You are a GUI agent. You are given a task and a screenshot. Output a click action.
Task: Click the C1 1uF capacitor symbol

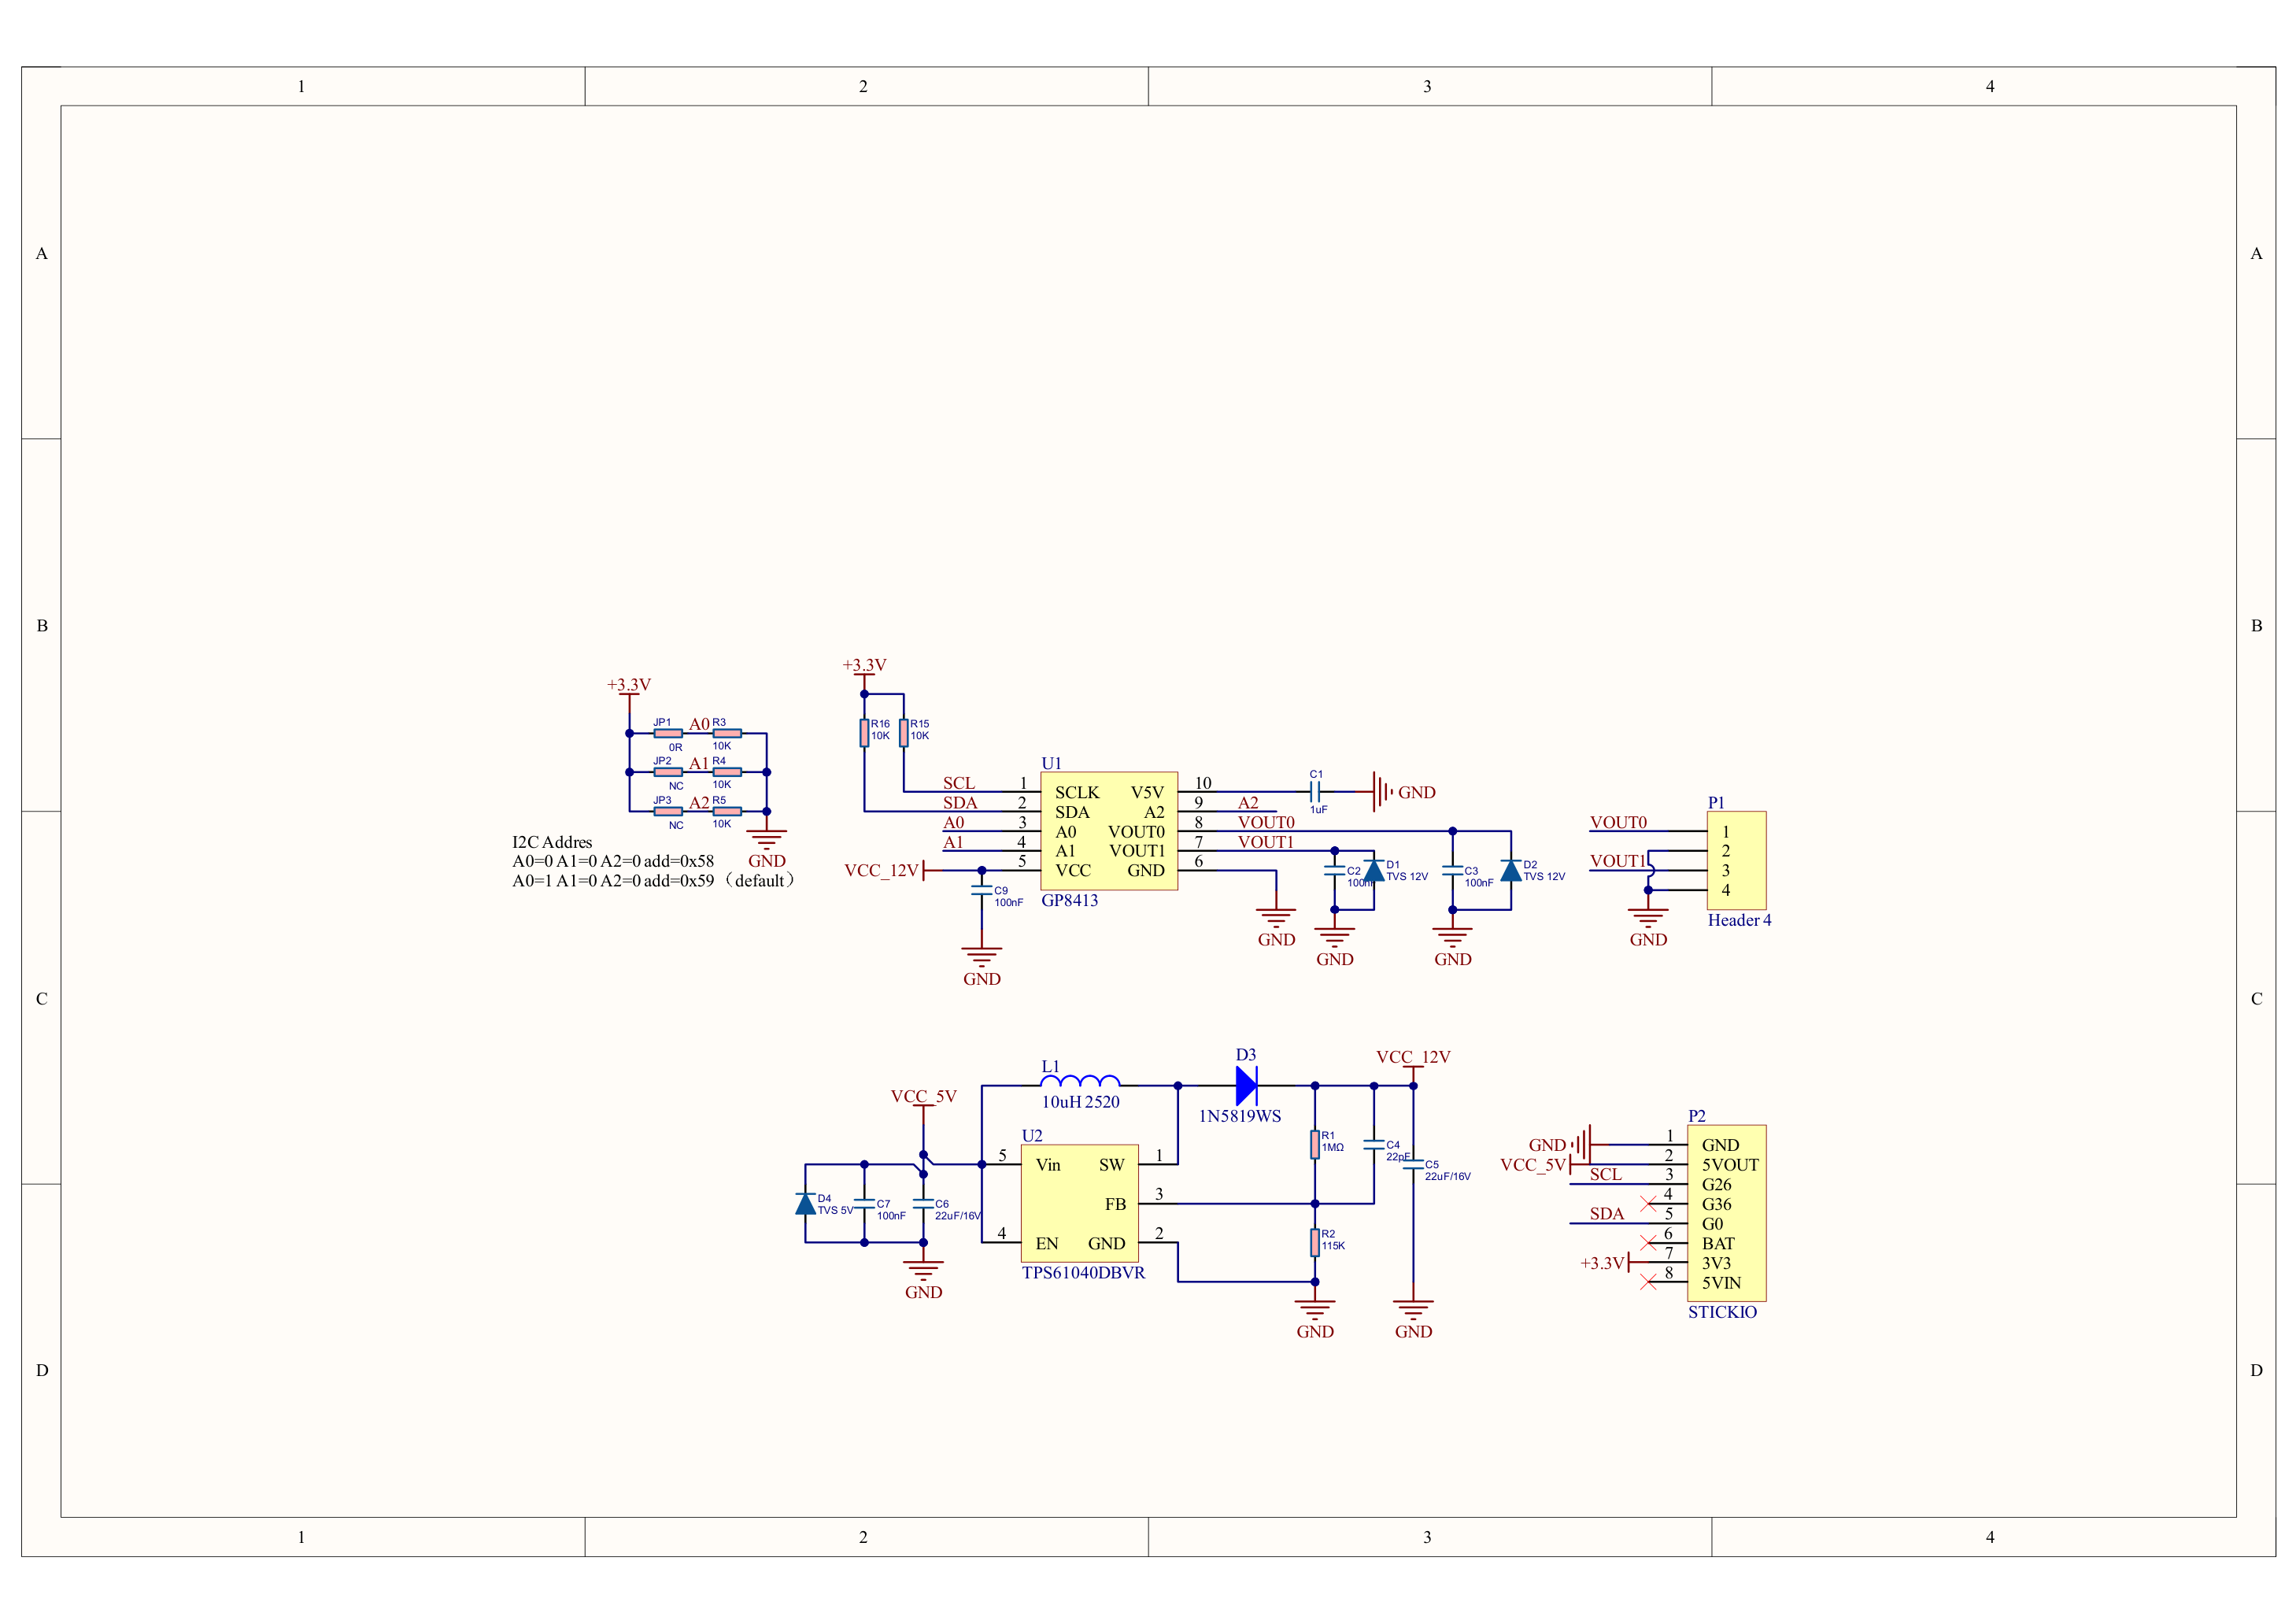tap(1315, 792)
